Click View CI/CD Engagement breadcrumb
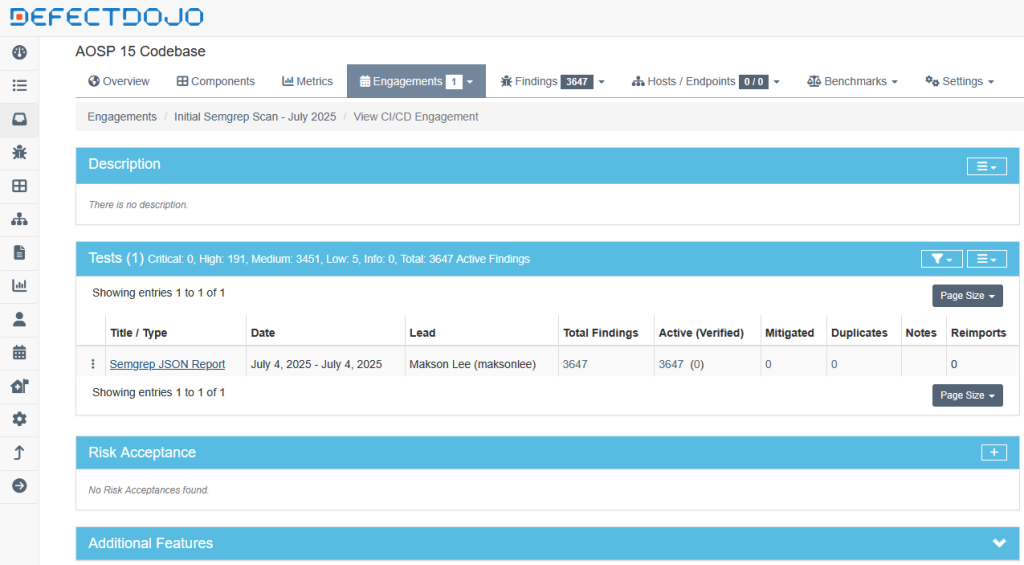Viewport: 1024px width, 565px height. (415, 116)
